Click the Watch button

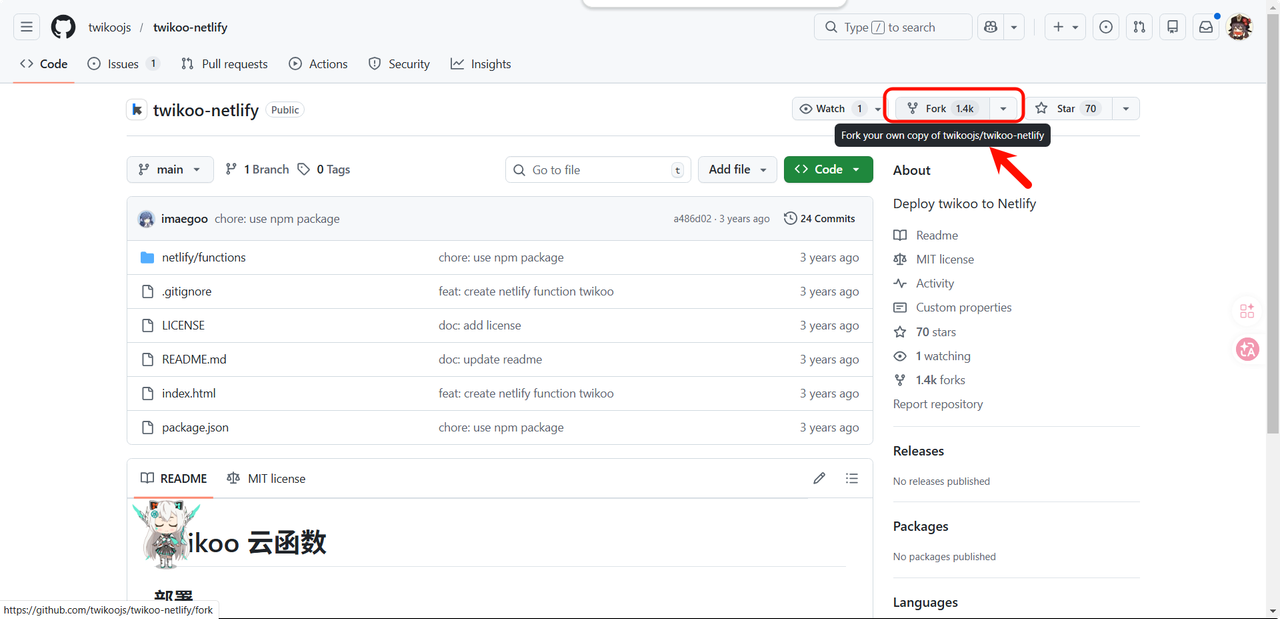[831, 108]
